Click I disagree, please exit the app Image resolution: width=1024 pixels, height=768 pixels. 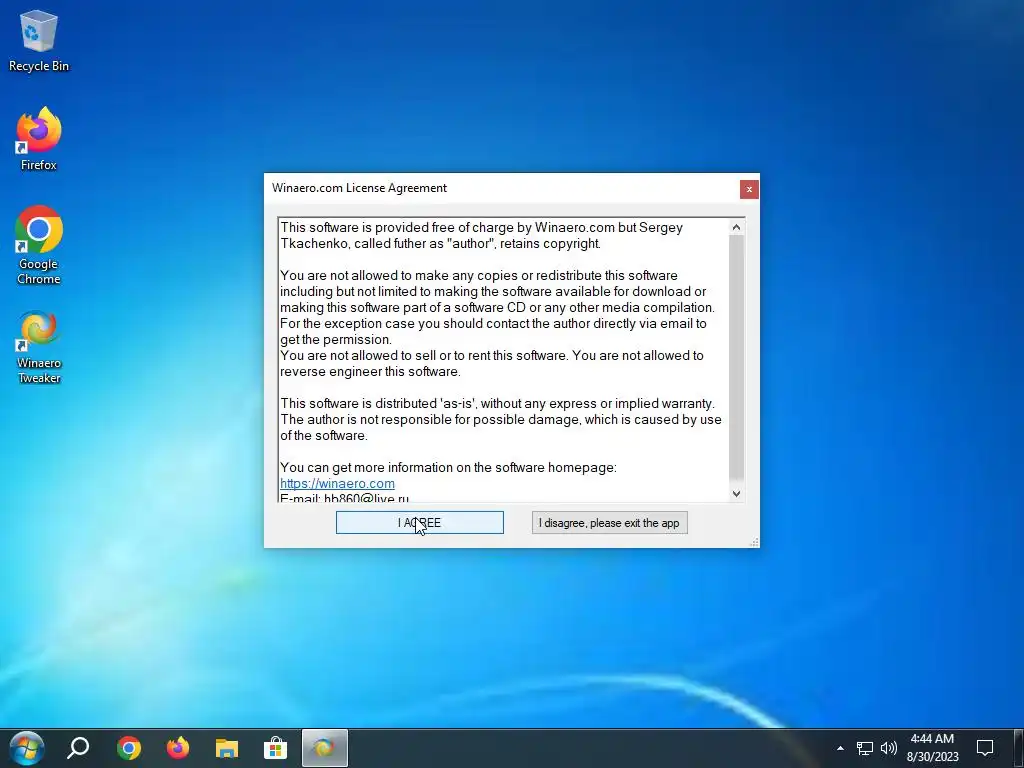click(x=609, y=522)
